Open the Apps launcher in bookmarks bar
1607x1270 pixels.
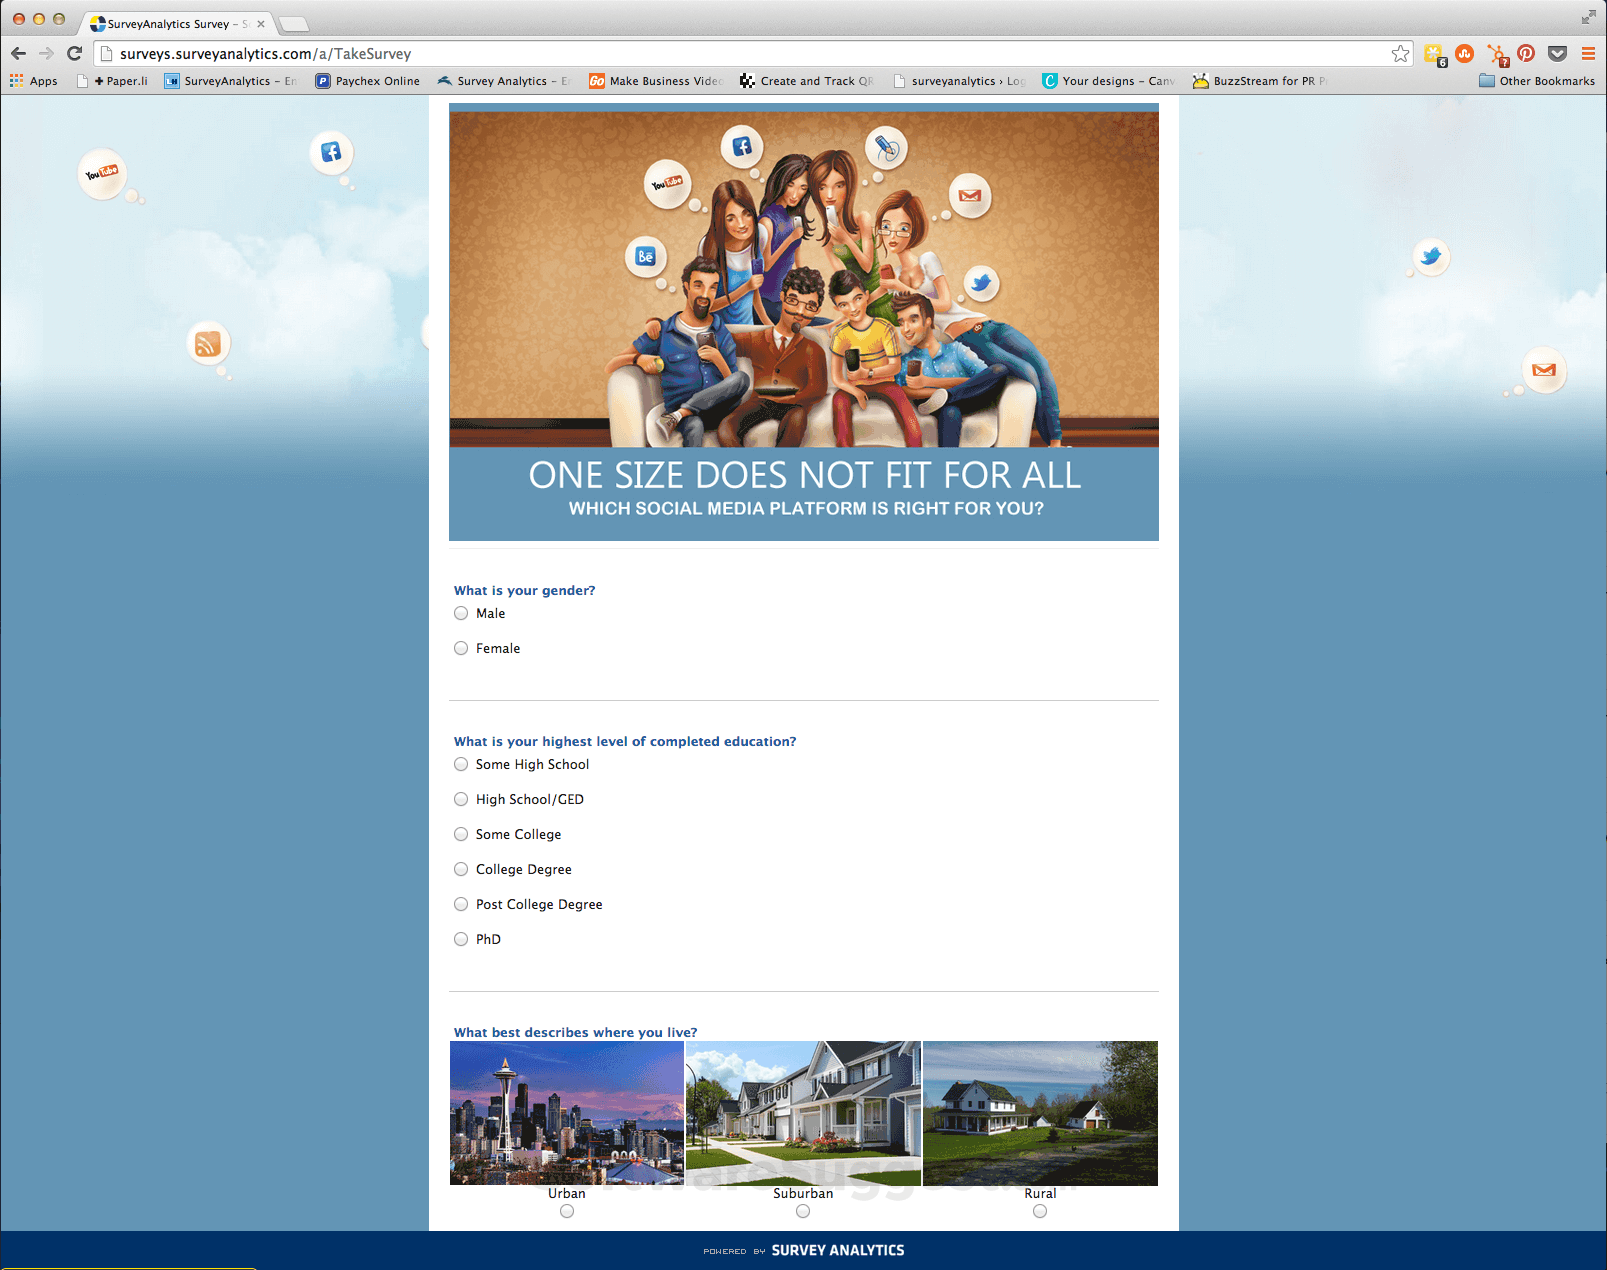coord(34,81)
